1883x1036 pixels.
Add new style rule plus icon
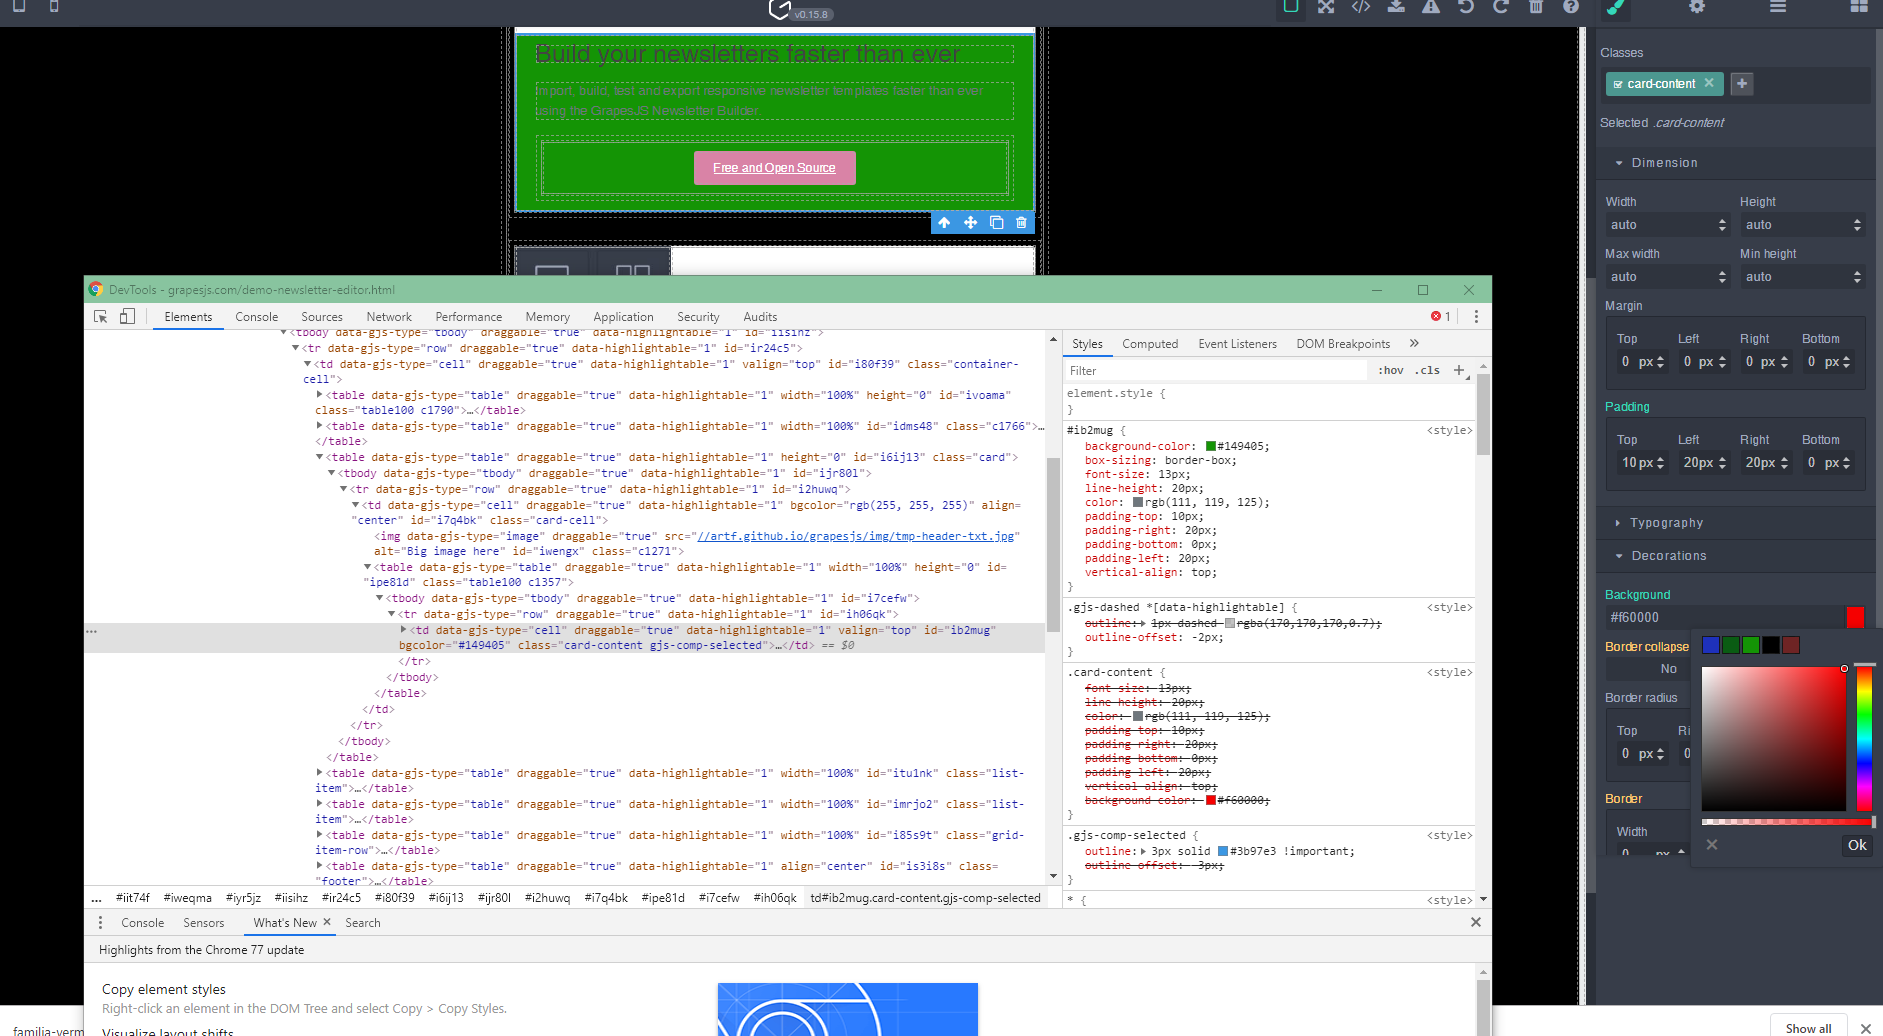(x=1459, y=370)
